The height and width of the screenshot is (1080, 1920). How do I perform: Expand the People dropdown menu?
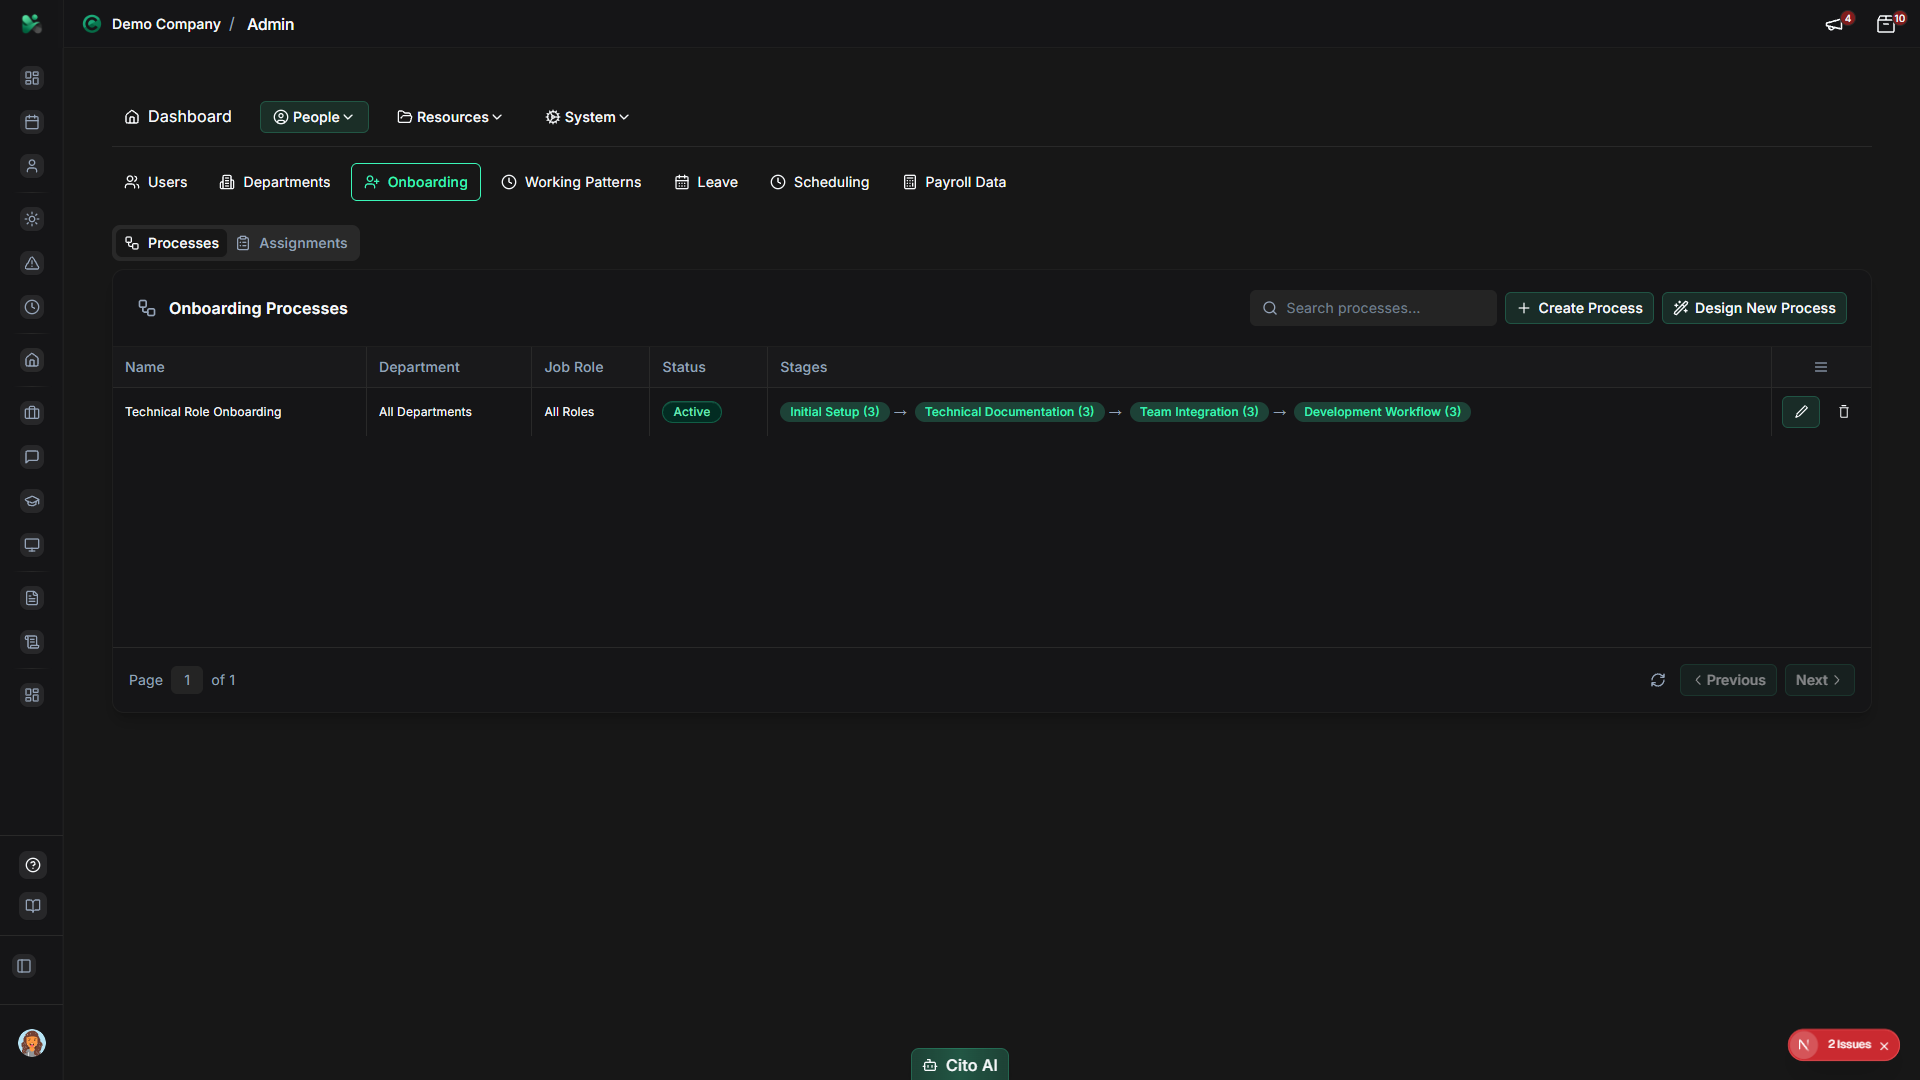pos(313,117)
